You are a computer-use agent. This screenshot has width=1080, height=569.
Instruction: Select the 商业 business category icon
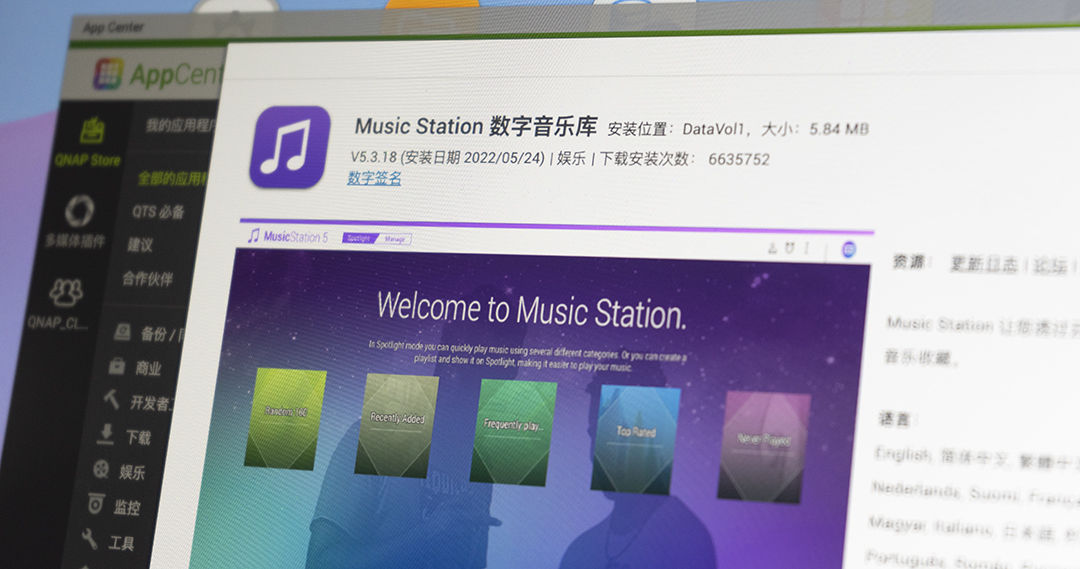pos(117,365)
